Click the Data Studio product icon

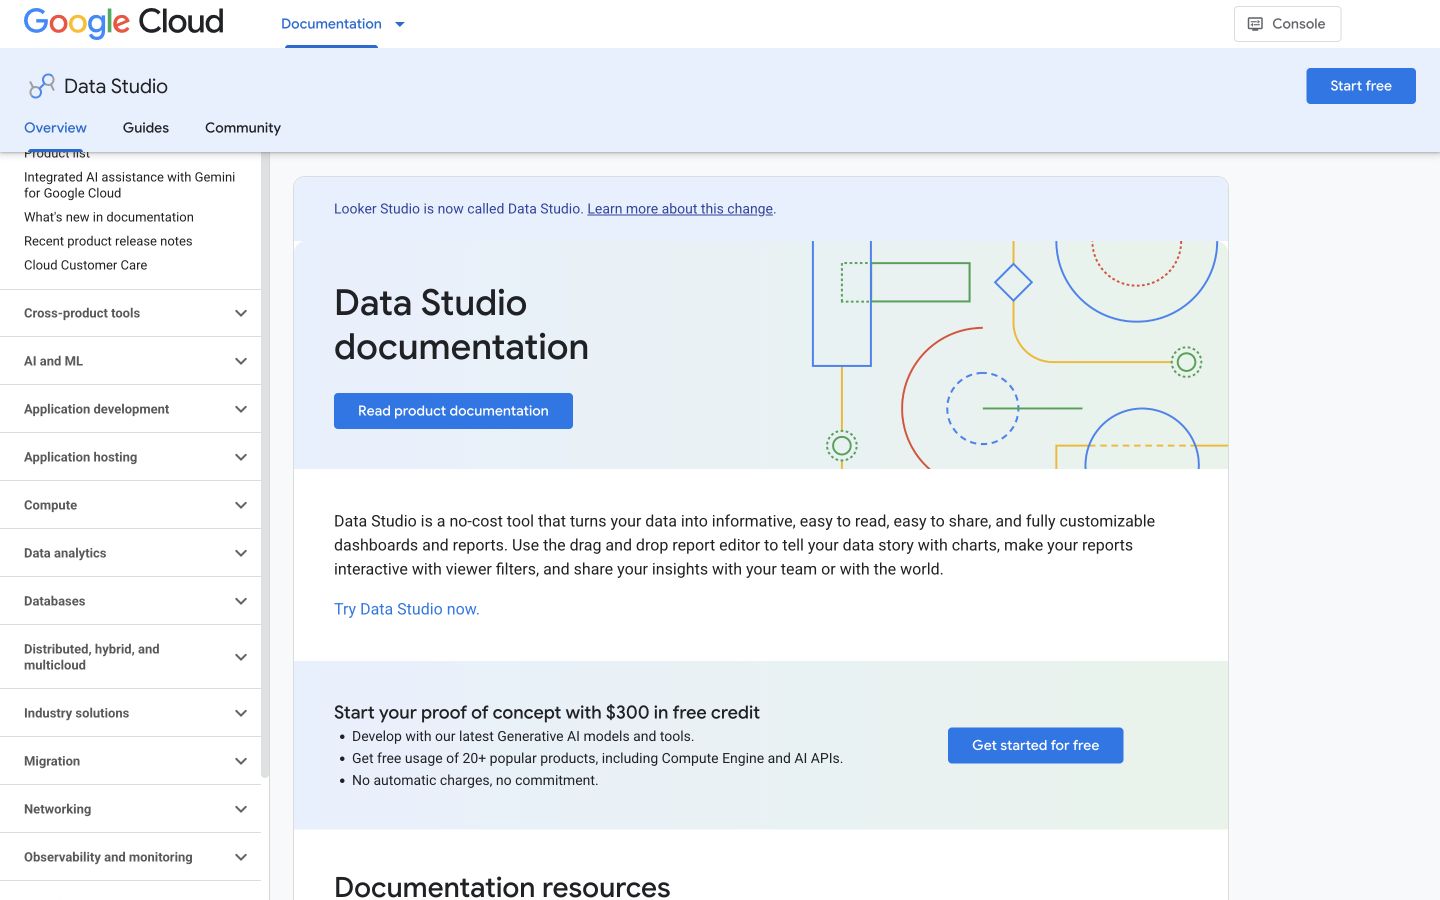[42, 86]
